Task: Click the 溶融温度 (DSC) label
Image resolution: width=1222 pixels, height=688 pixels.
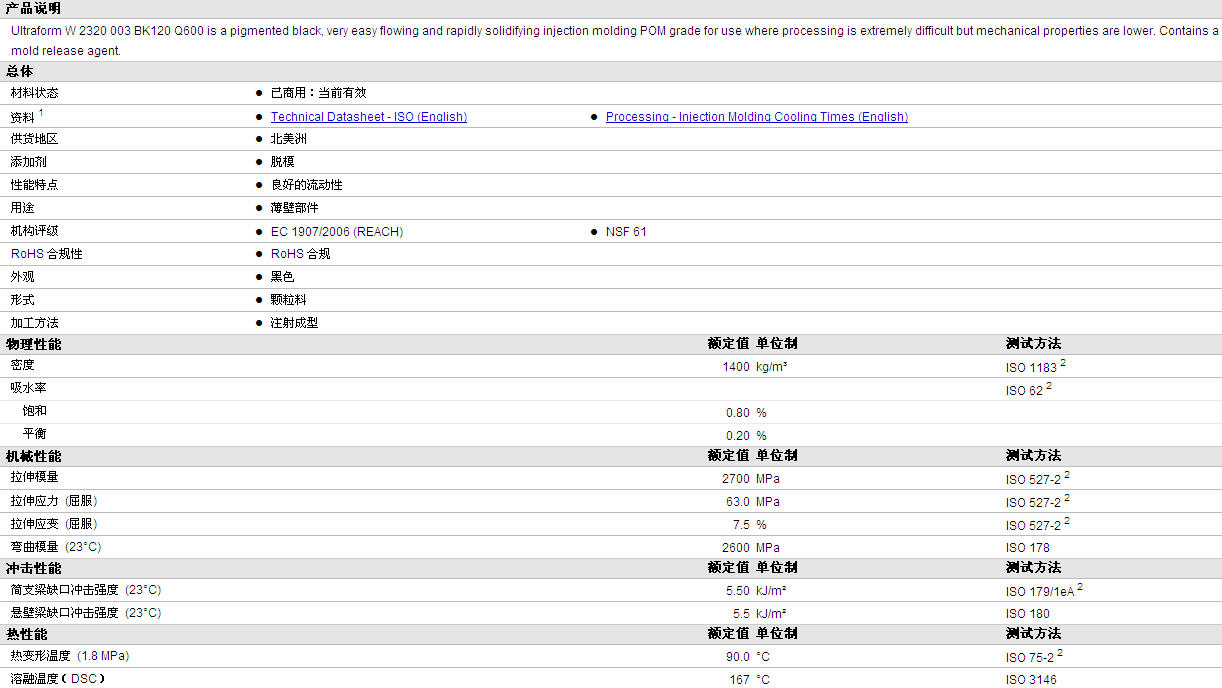Action: (58, 678)
